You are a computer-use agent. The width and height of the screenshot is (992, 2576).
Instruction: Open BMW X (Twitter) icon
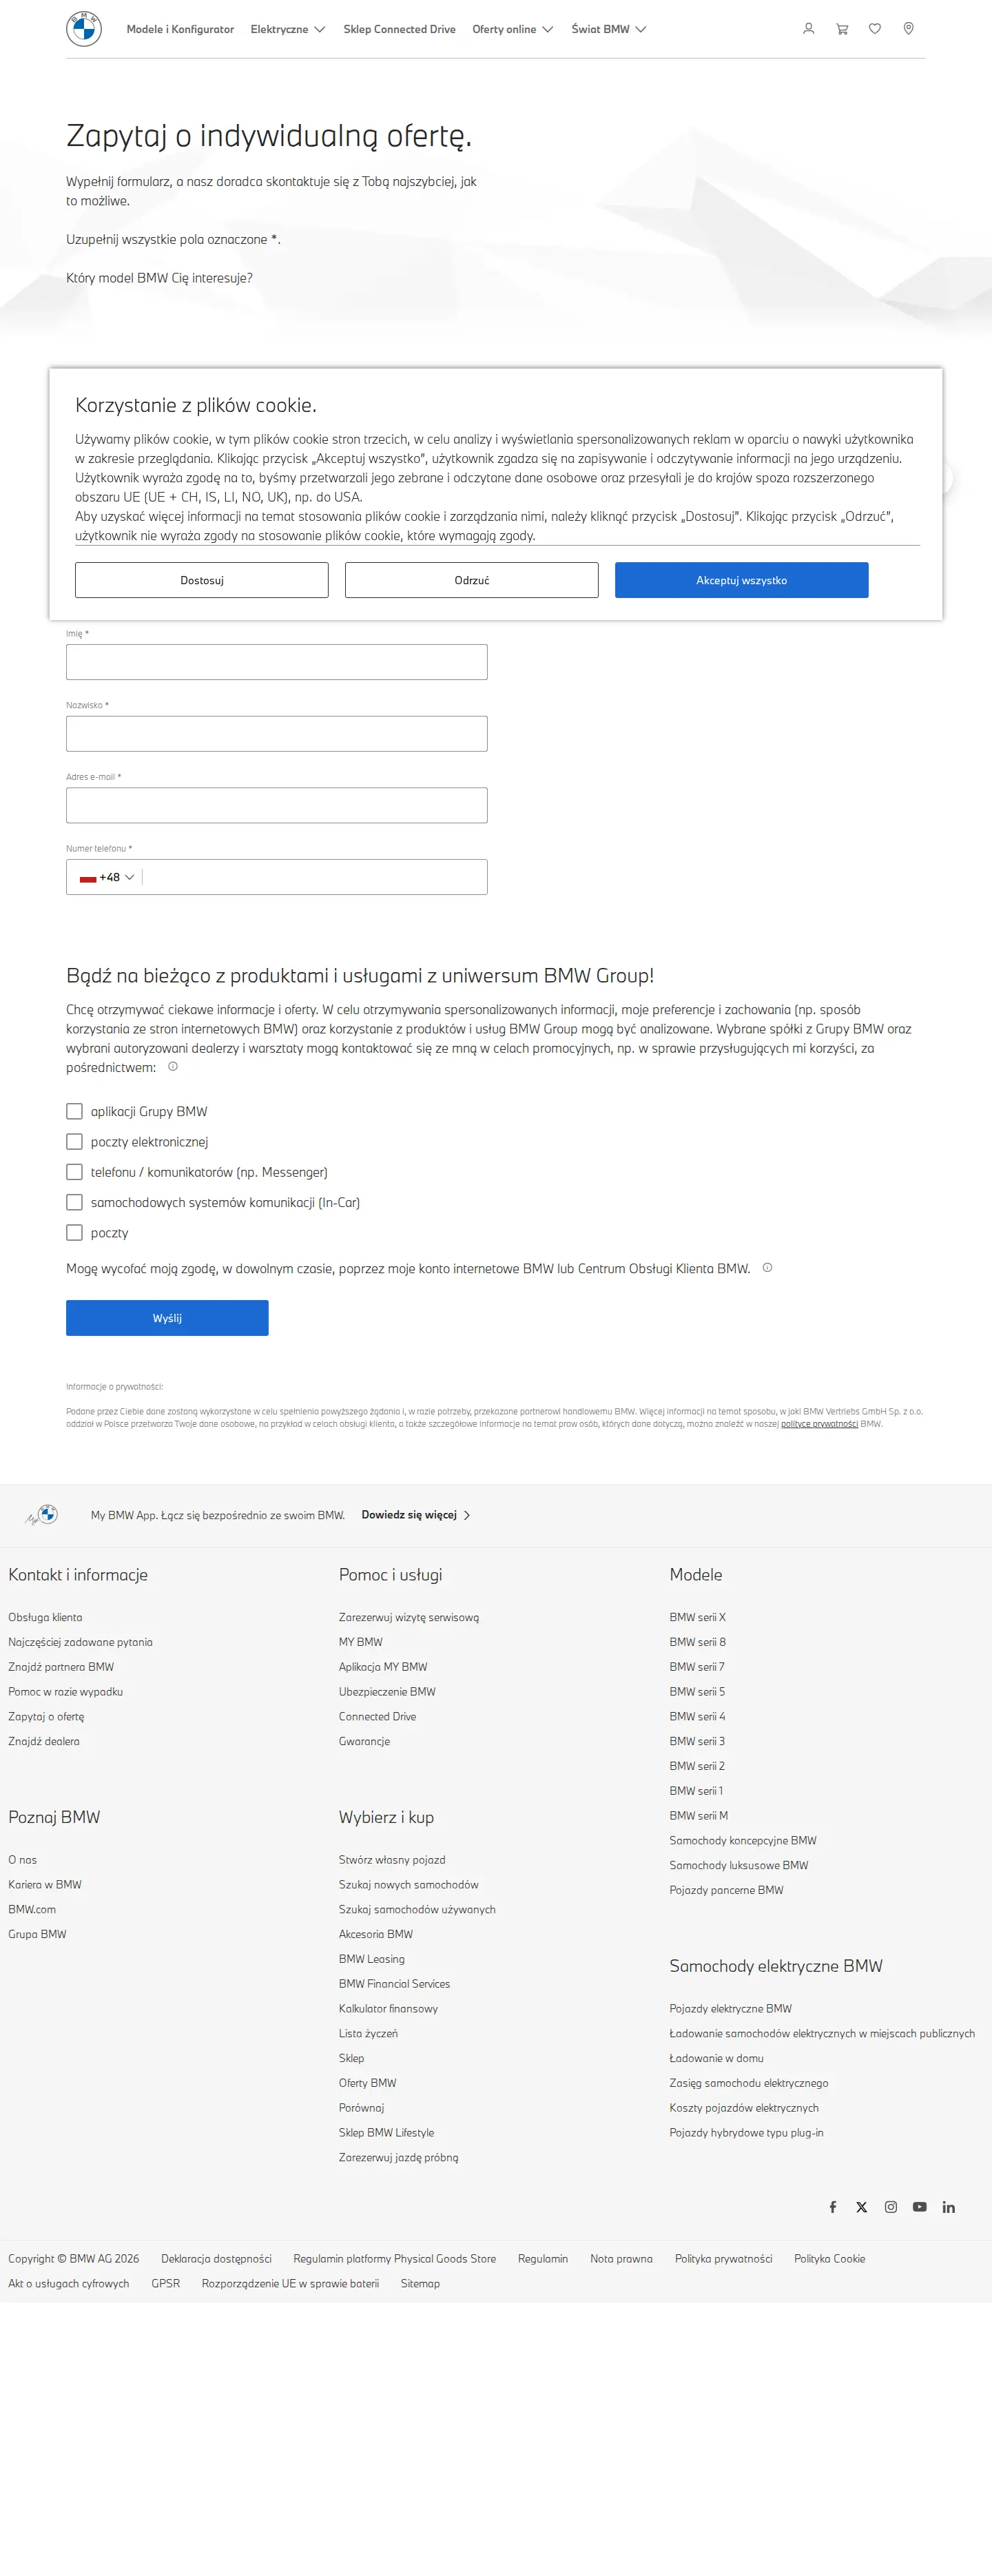pyautogui.click(x=861, y=2207)
